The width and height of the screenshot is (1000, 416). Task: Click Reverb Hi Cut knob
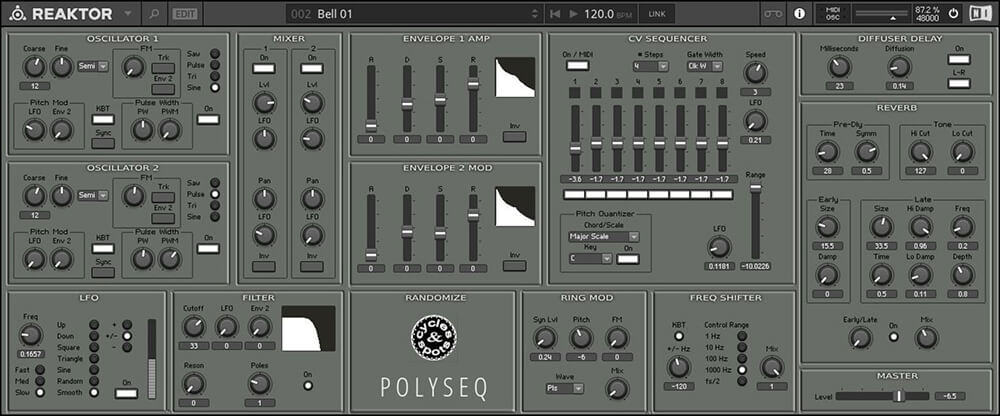[920, 152]
